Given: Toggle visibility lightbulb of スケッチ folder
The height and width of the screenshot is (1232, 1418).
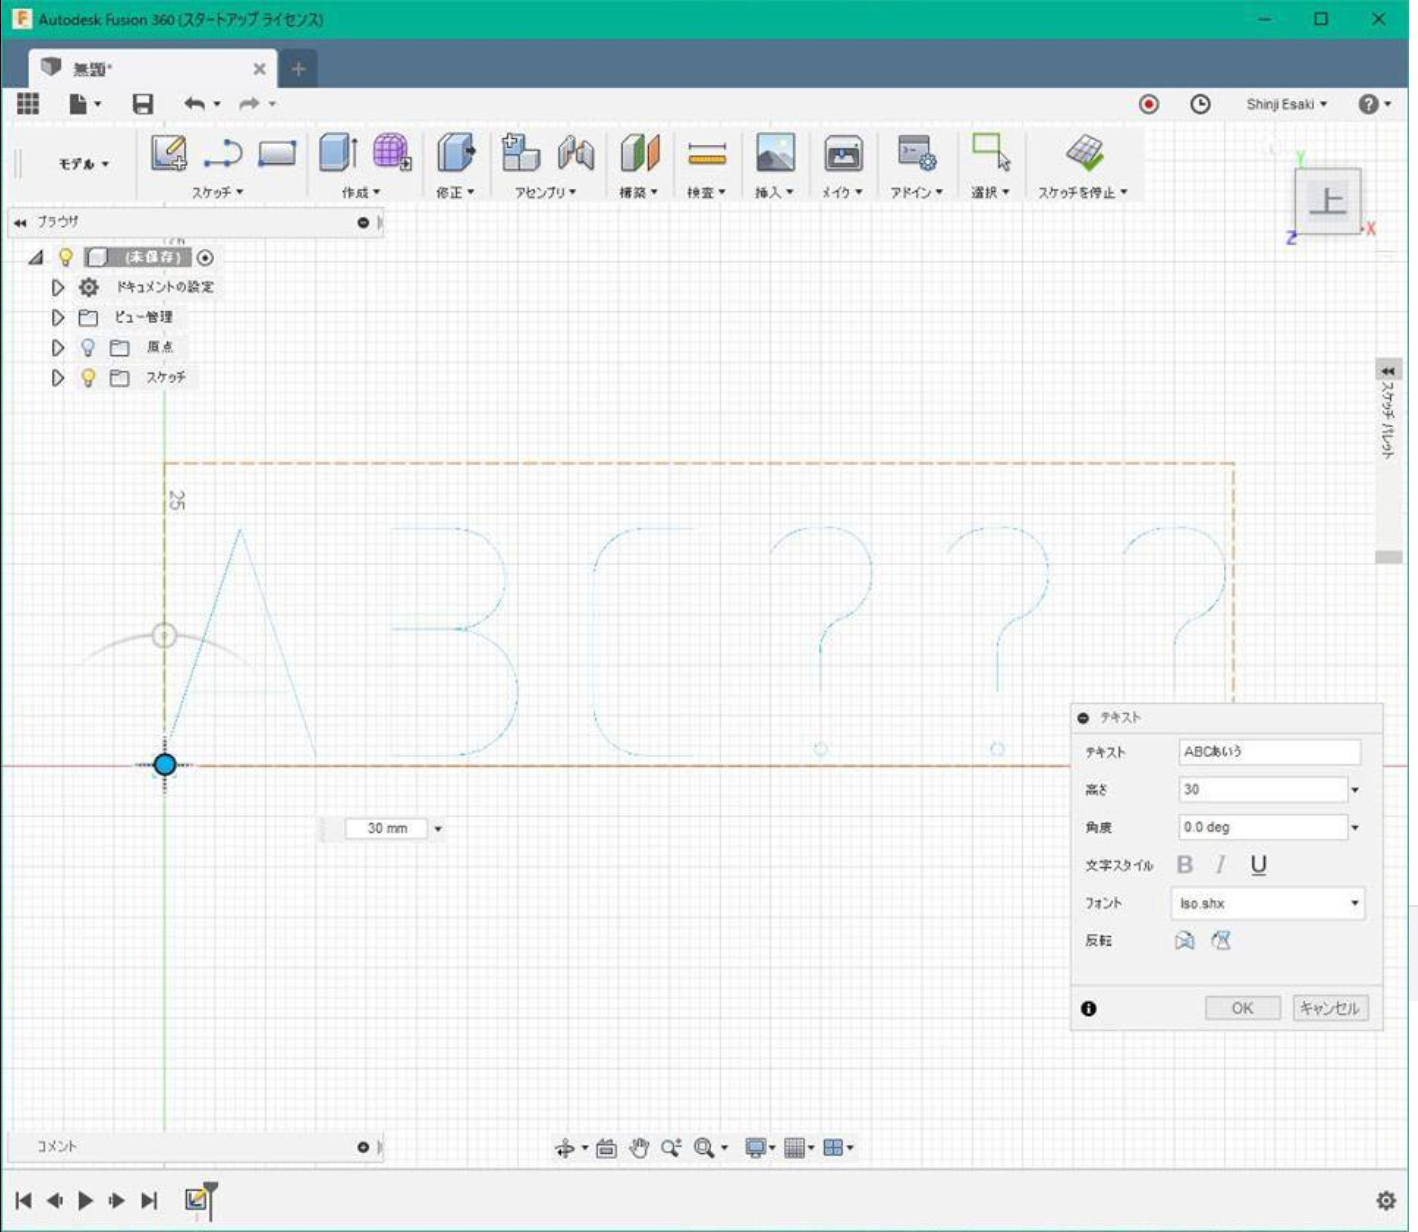Looking at the screenshot, I should tap(88, 377).
